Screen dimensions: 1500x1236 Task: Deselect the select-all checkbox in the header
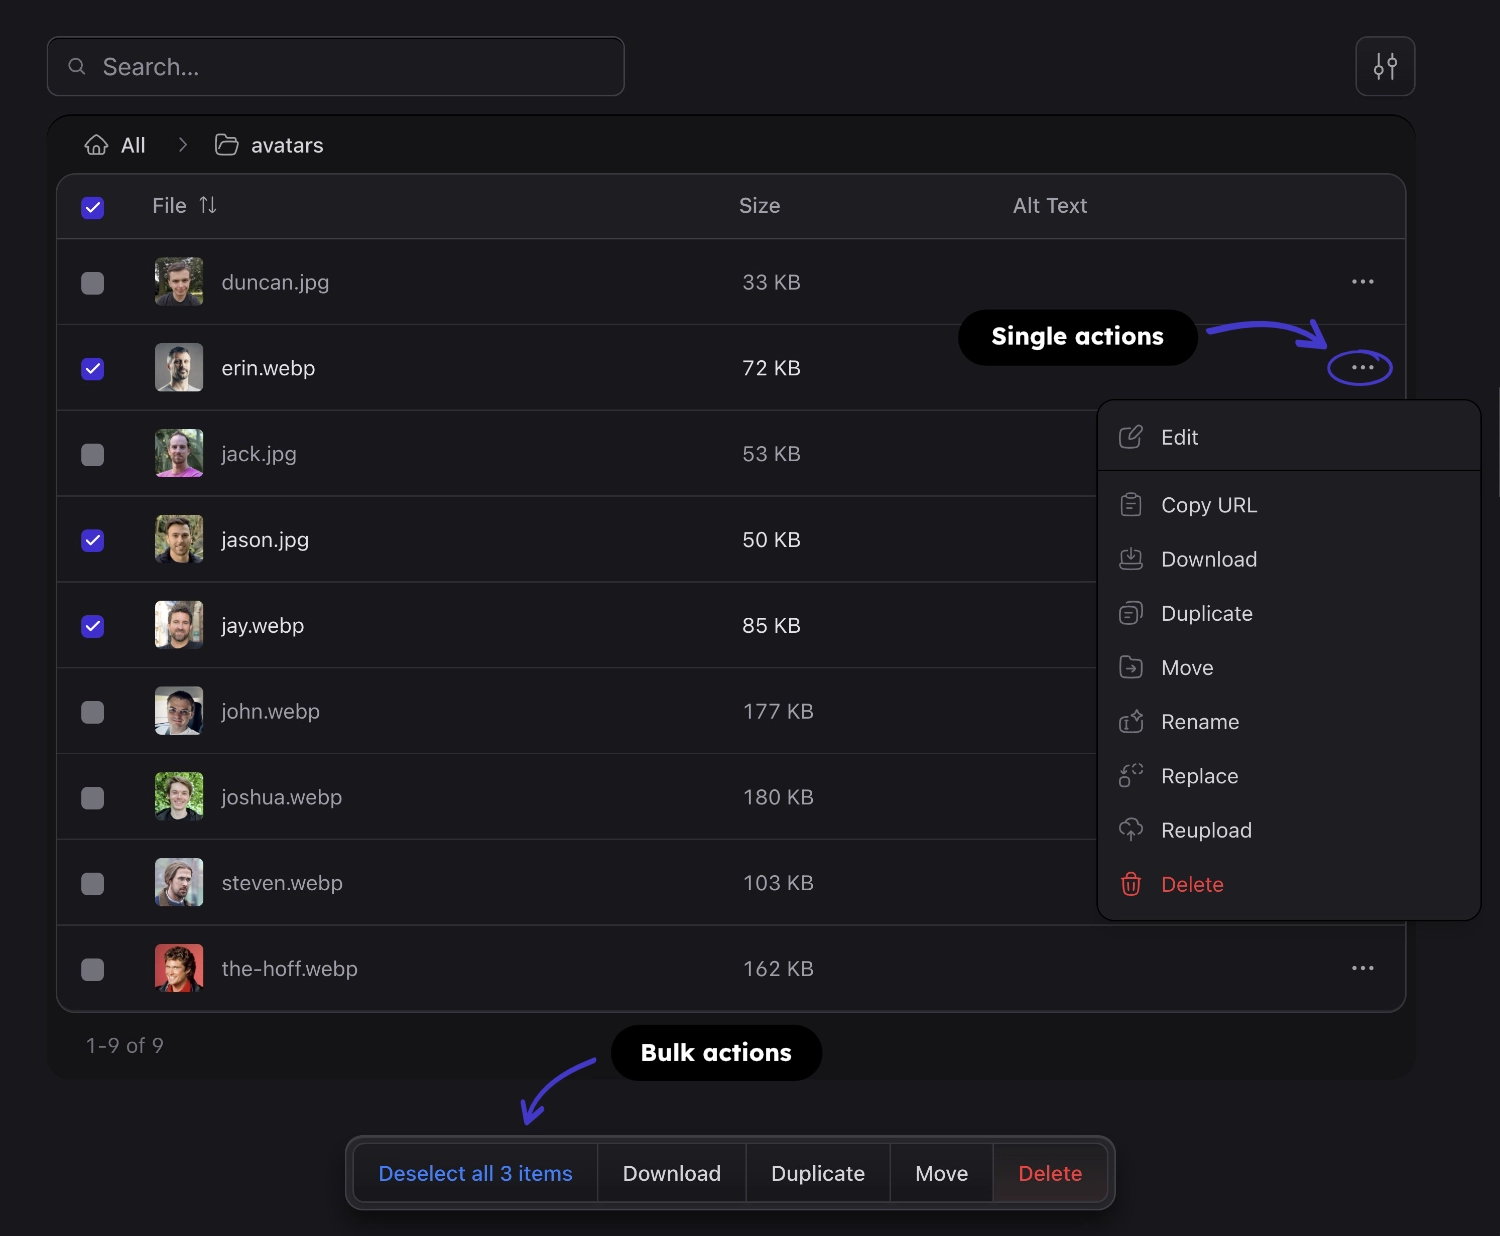92,207
